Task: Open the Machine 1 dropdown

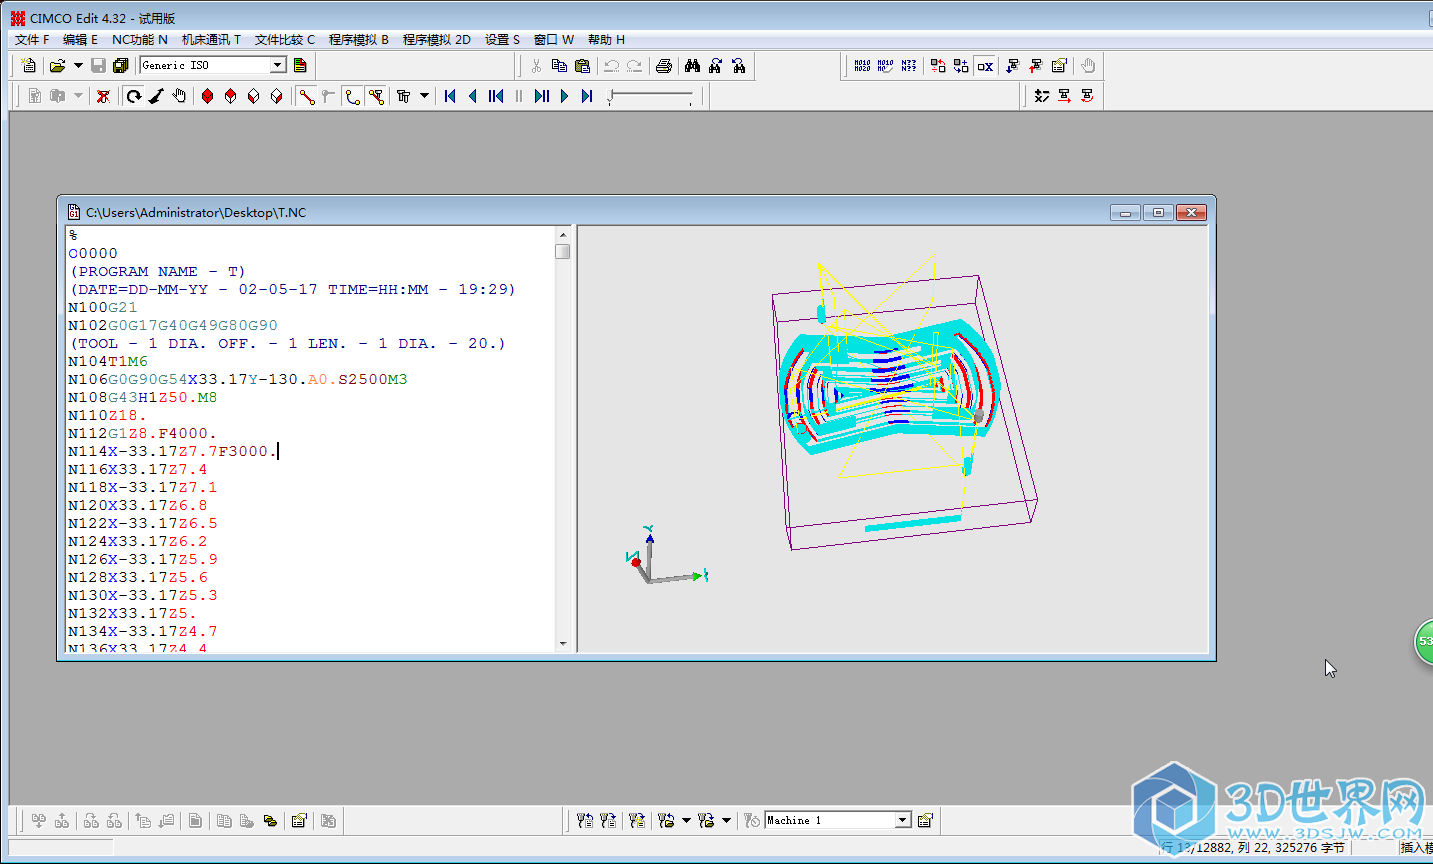Action: [x=903, y=820]
